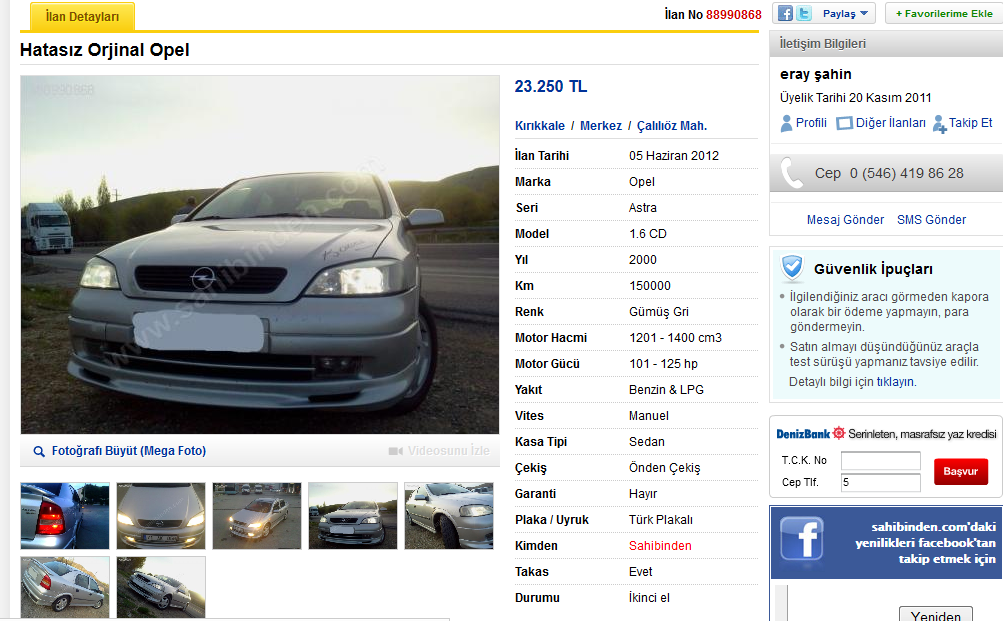Image resolution: width=1003 pixels, height=621 pixels.
Task: Select the listing number 88990868
Action: [734, 15]
